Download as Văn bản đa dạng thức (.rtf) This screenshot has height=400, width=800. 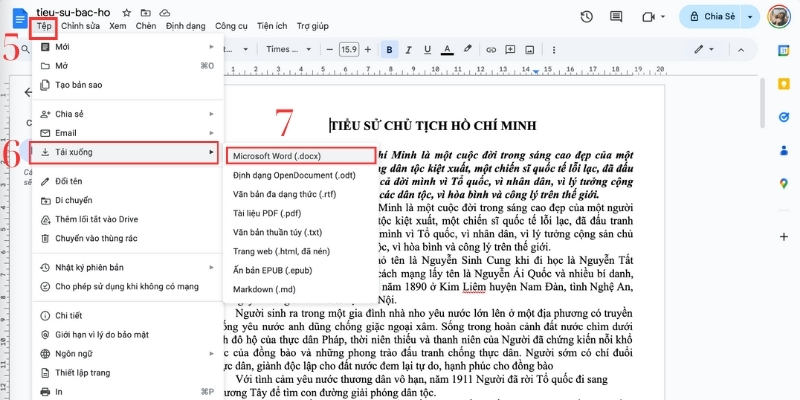click(301, 194)
